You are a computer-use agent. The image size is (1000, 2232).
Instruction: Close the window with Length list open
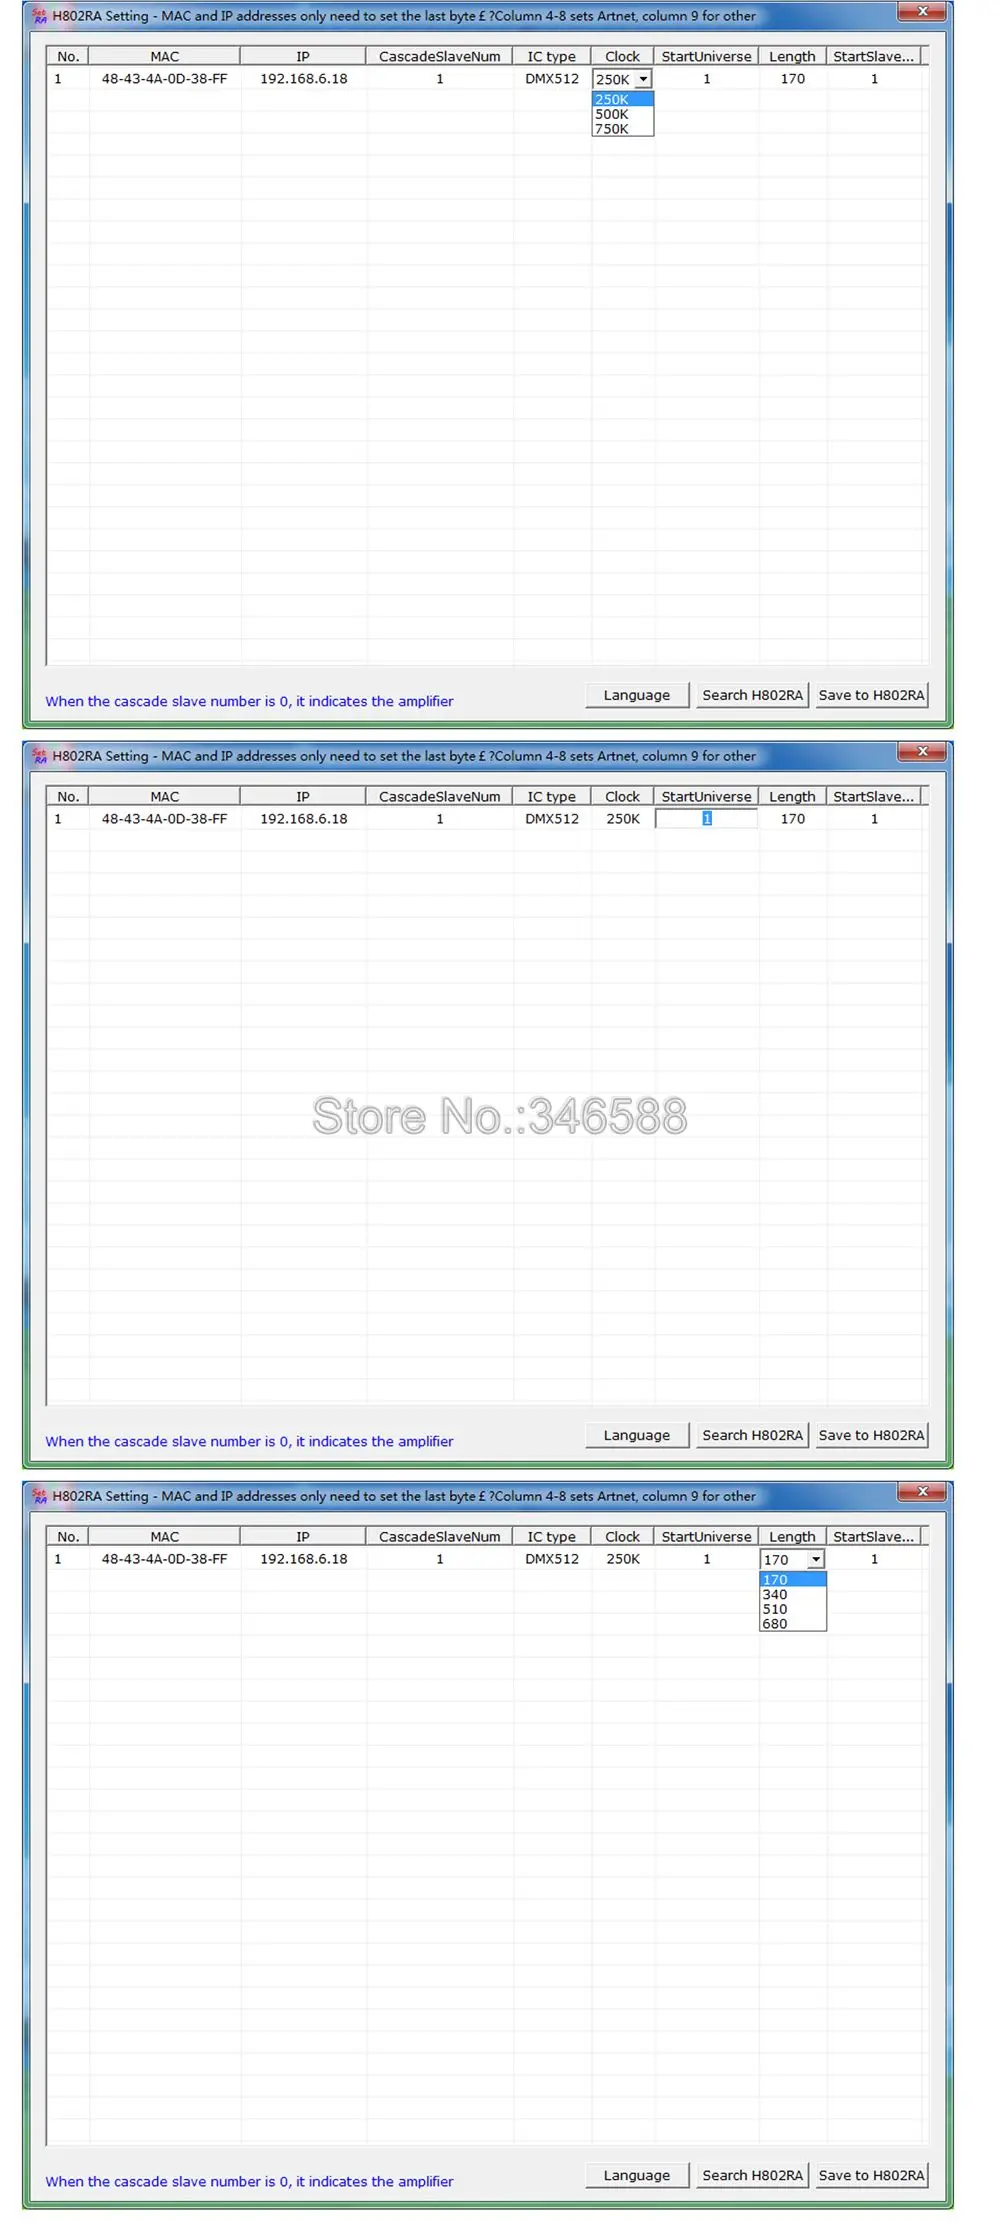click(x=922, y=1492)
